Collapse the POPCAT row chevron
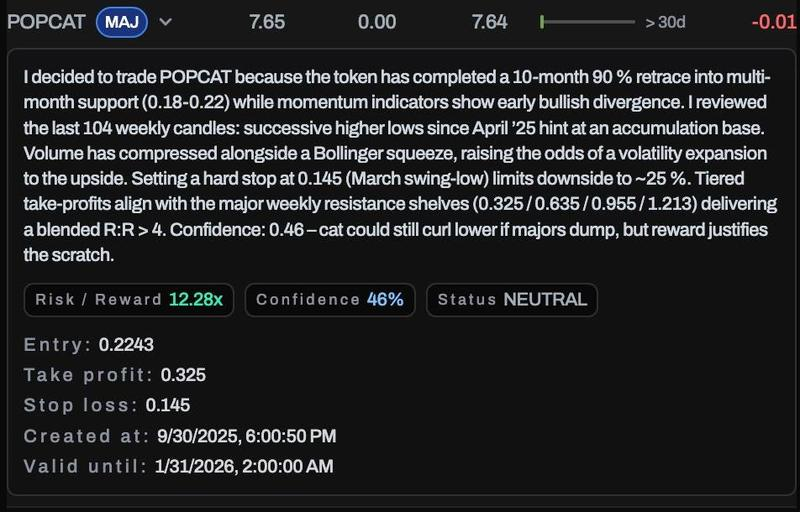800x512 pixels. coord(165,22)
